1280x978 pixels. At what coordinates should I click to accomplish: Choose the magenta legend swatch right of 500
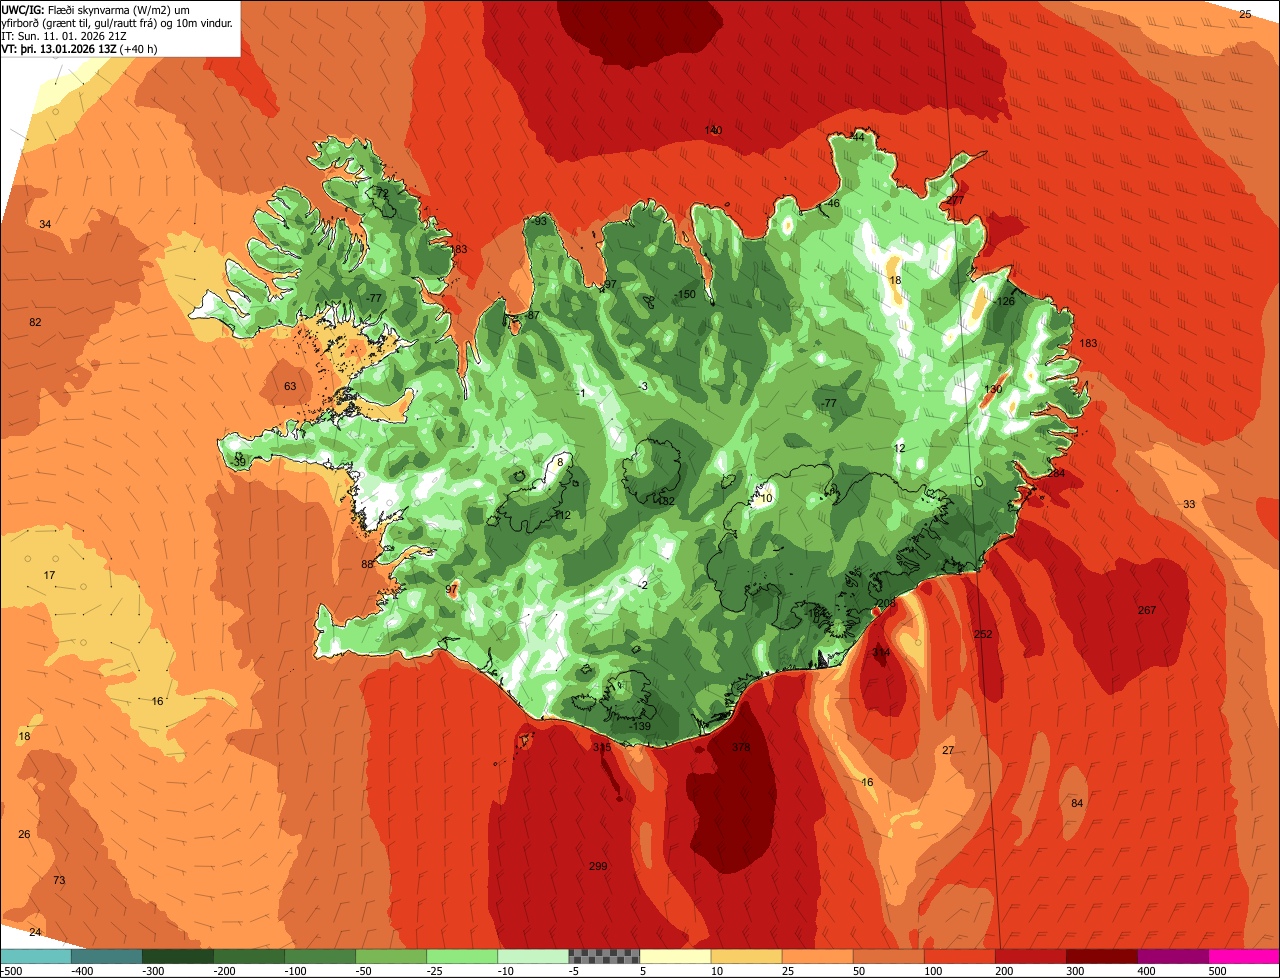pos(1244,956)
